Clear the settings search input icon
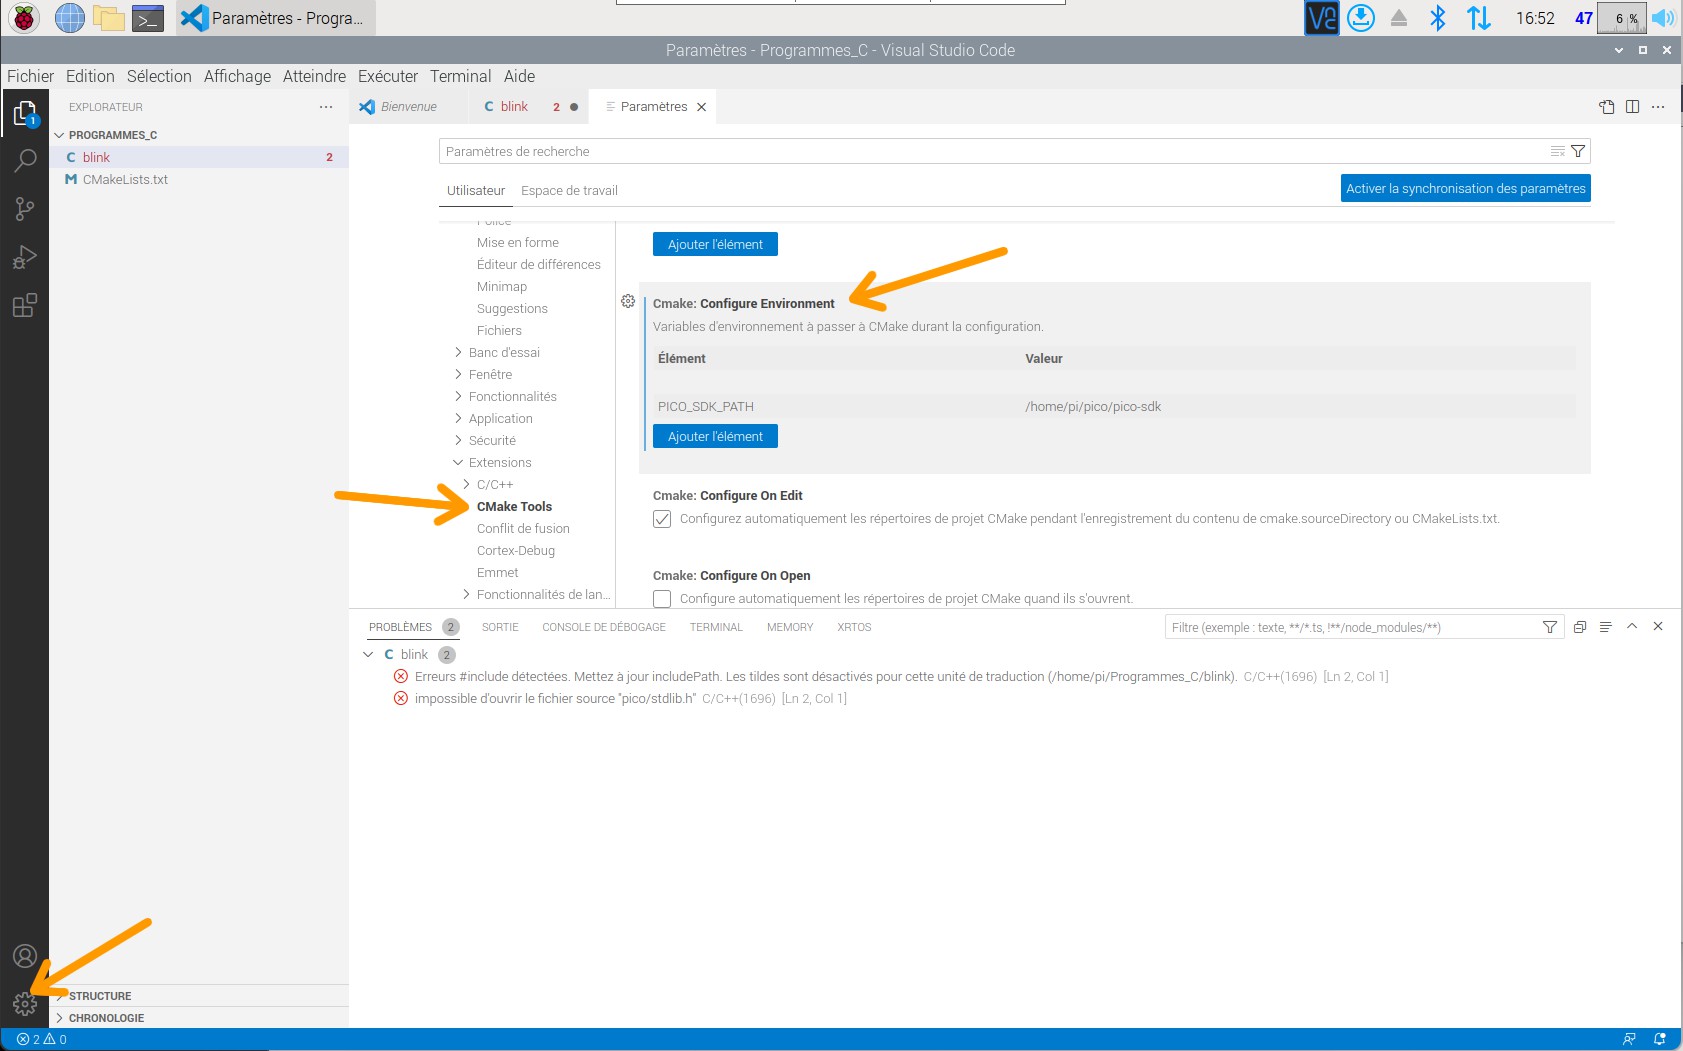 1557,151
